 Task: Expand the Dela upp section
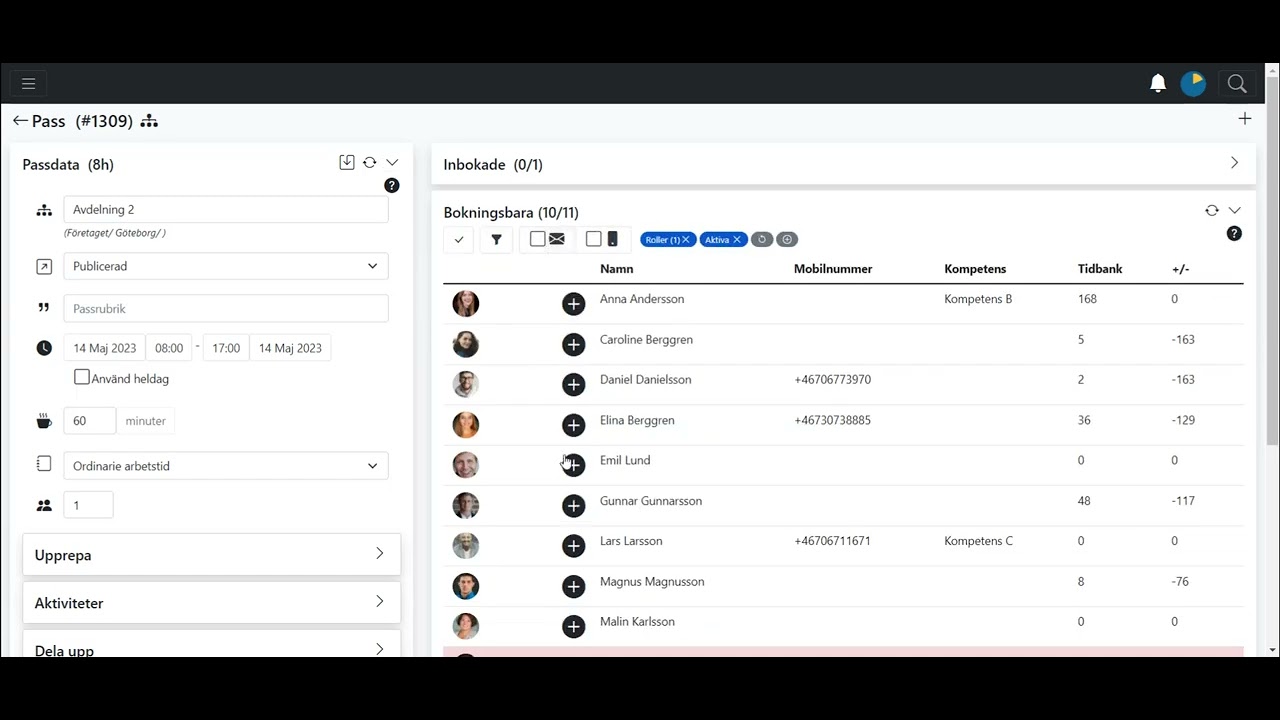click(x=211, y=644)
